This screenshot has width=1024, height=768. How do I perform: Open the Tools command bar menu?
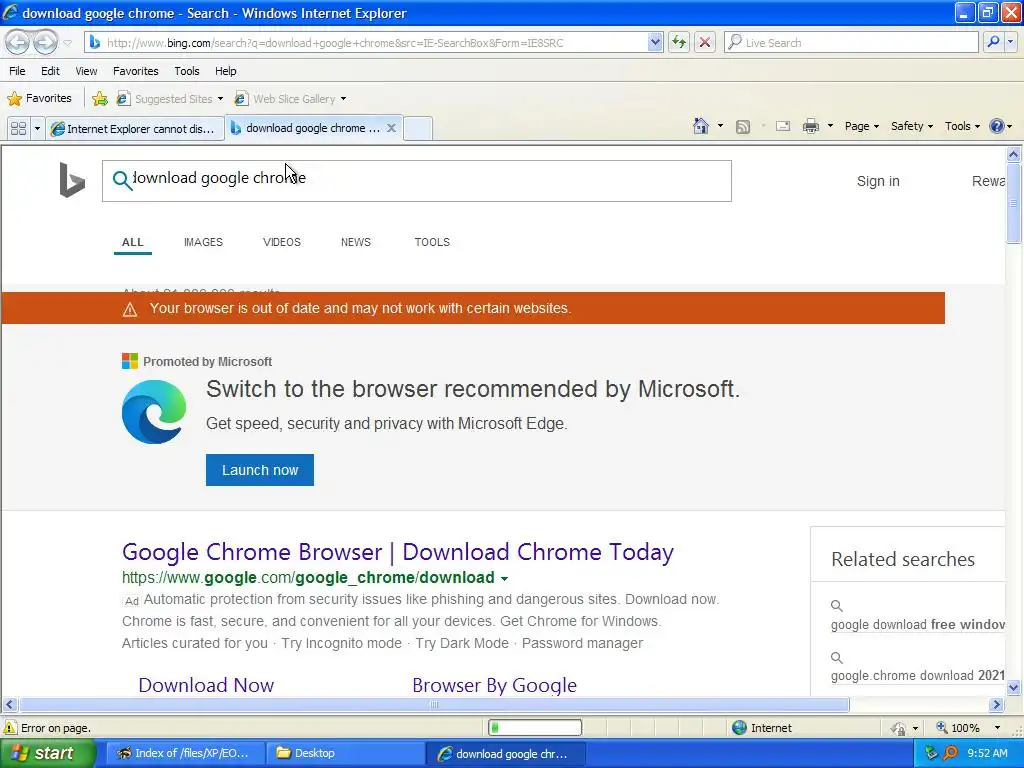[962, 126]
